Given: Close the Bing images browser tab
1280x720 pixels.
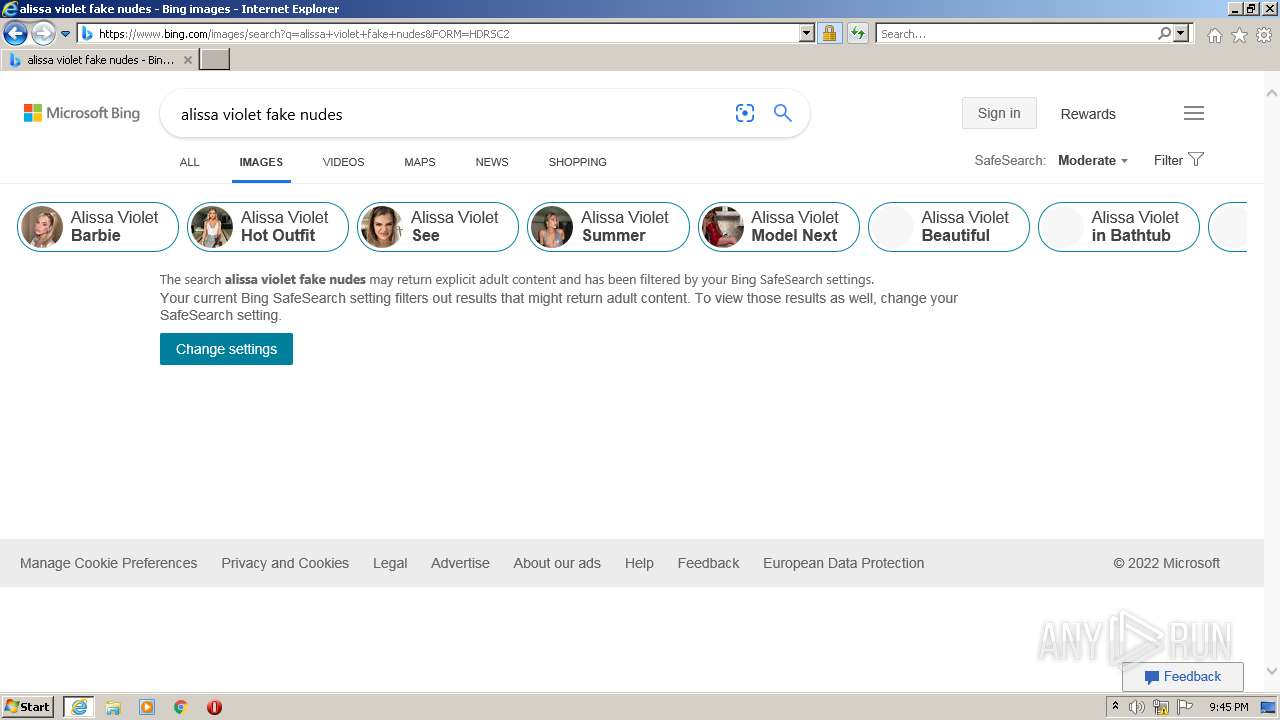Looking at the screenshot, I should (x=187, y=60).
